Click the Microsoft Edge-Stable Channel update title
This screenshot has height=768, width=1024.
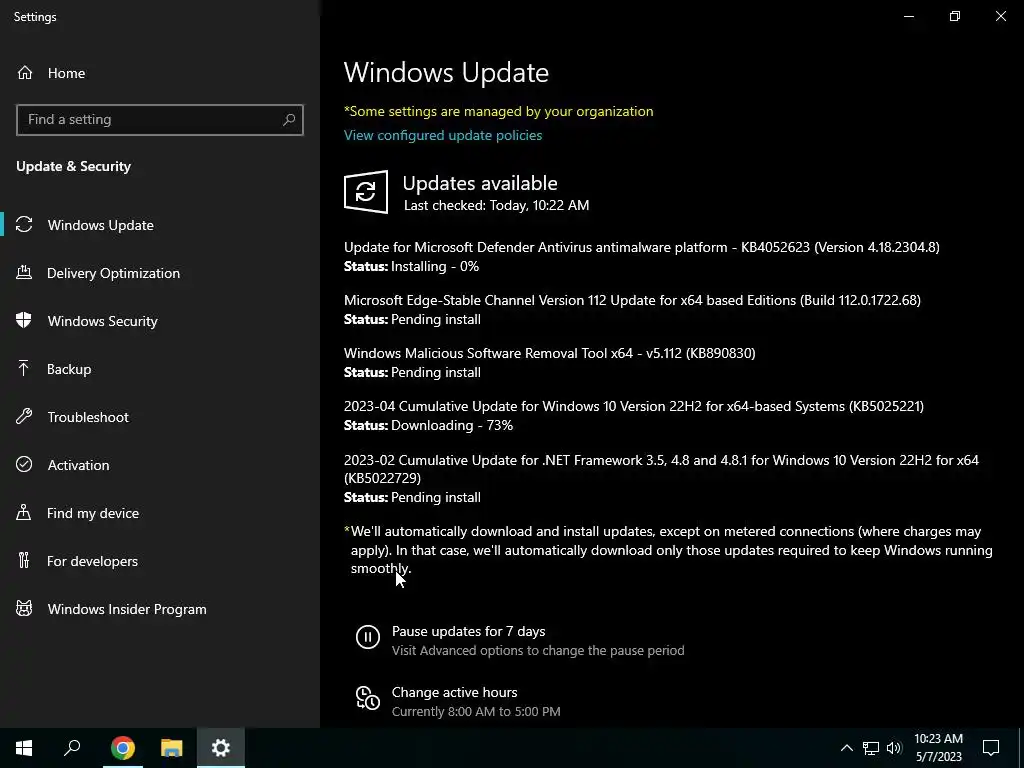[x=632, y=300]
